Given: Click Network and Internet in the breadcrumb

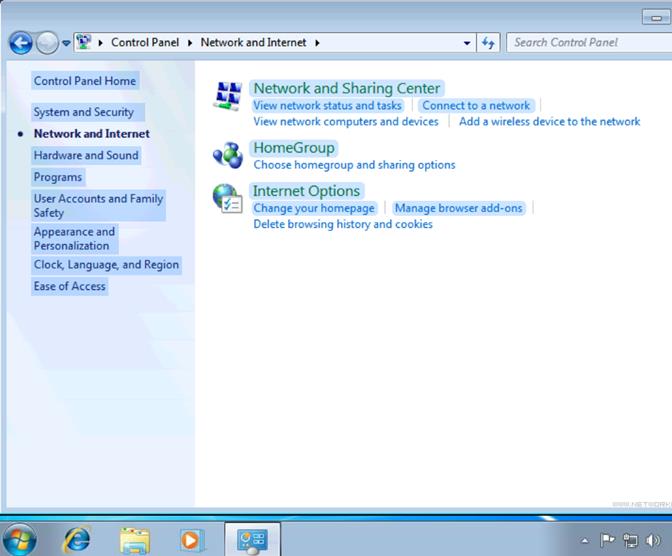Looking at the screenshot, I should pyautogui.click(x=253, y=42).
